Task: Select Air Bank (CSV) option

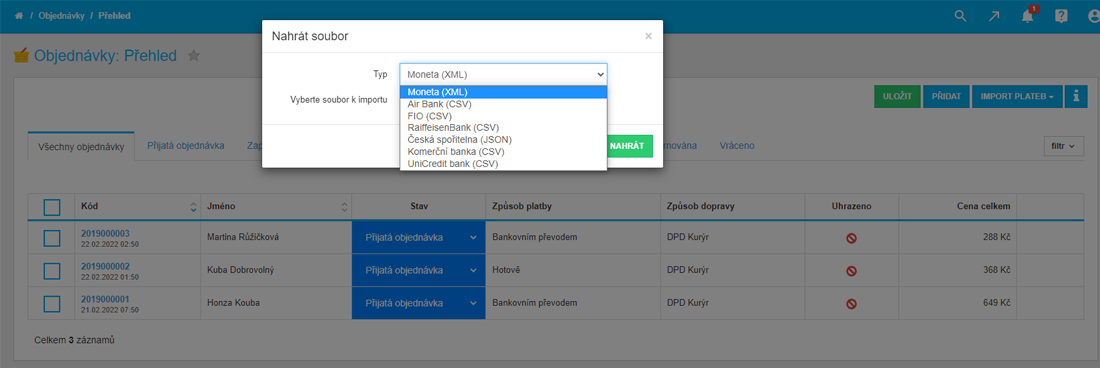Action: coord(503,104)
